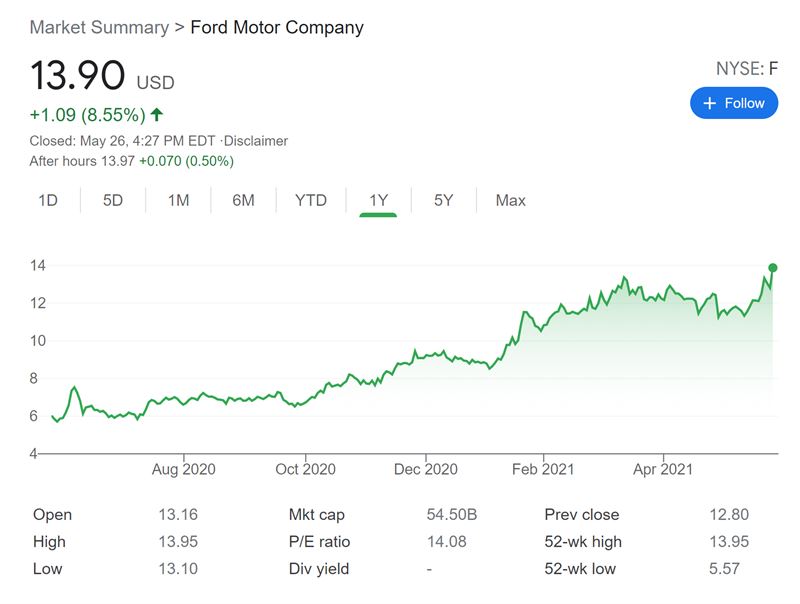
Task: Click the Mkt cap value 54.50B
Action: (451, 515)
